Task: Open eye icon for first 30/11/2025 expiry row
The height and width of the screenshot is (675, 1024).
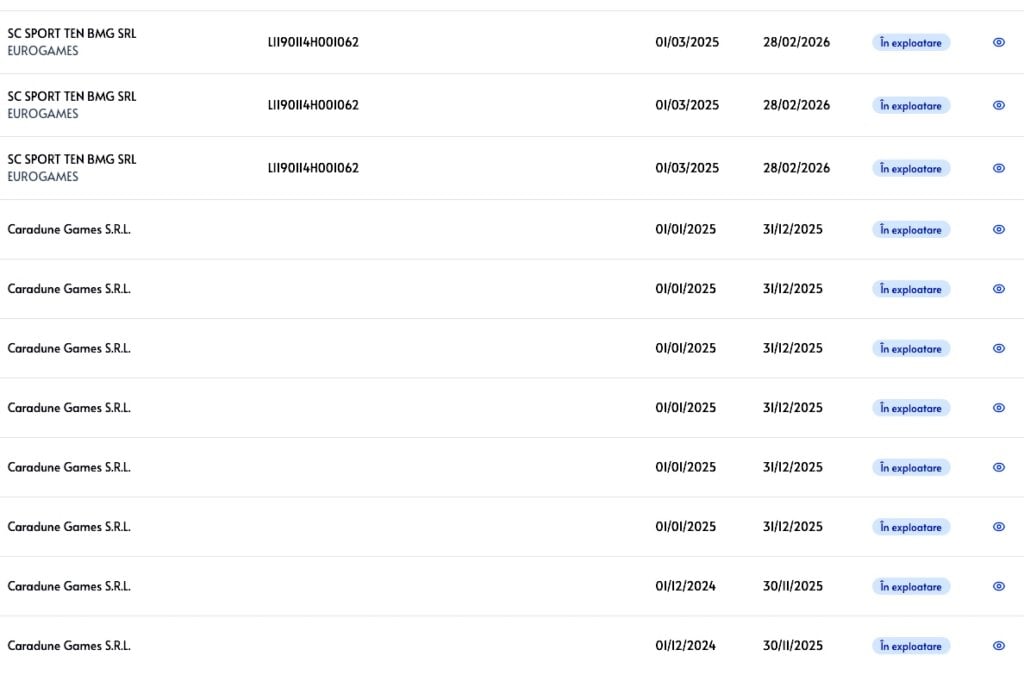Action: [x=998, y=586]
